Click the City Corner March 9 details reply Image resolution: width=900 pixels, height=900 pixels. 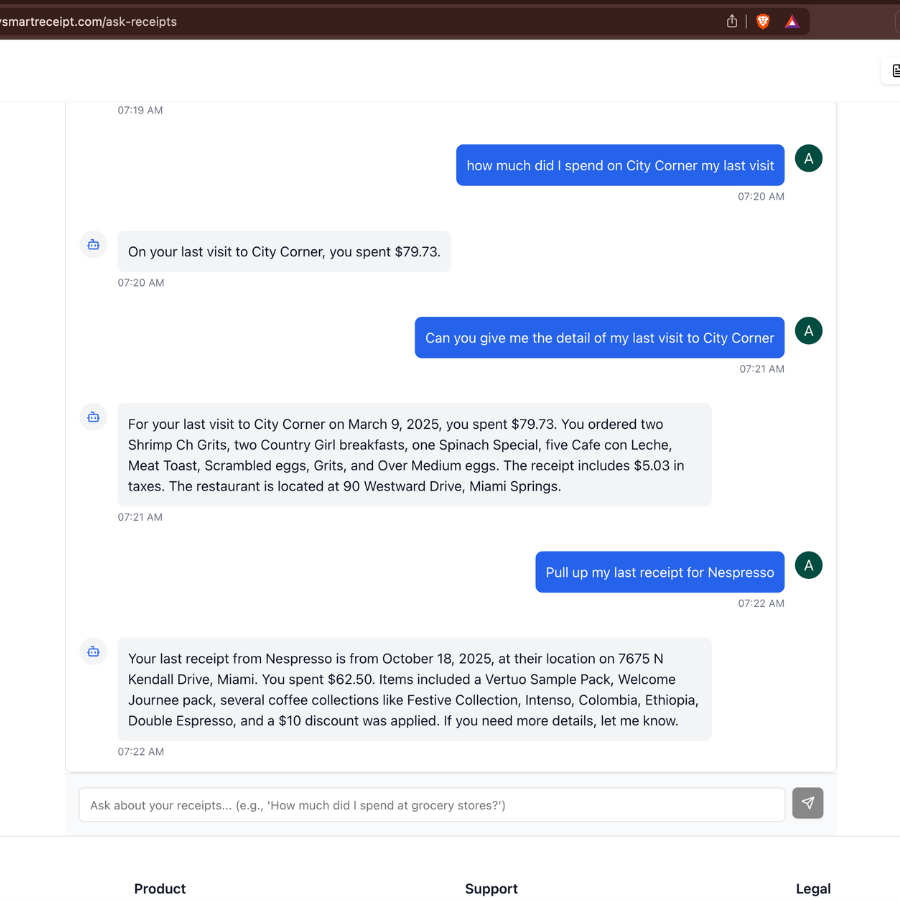click(x=414, y=455)
